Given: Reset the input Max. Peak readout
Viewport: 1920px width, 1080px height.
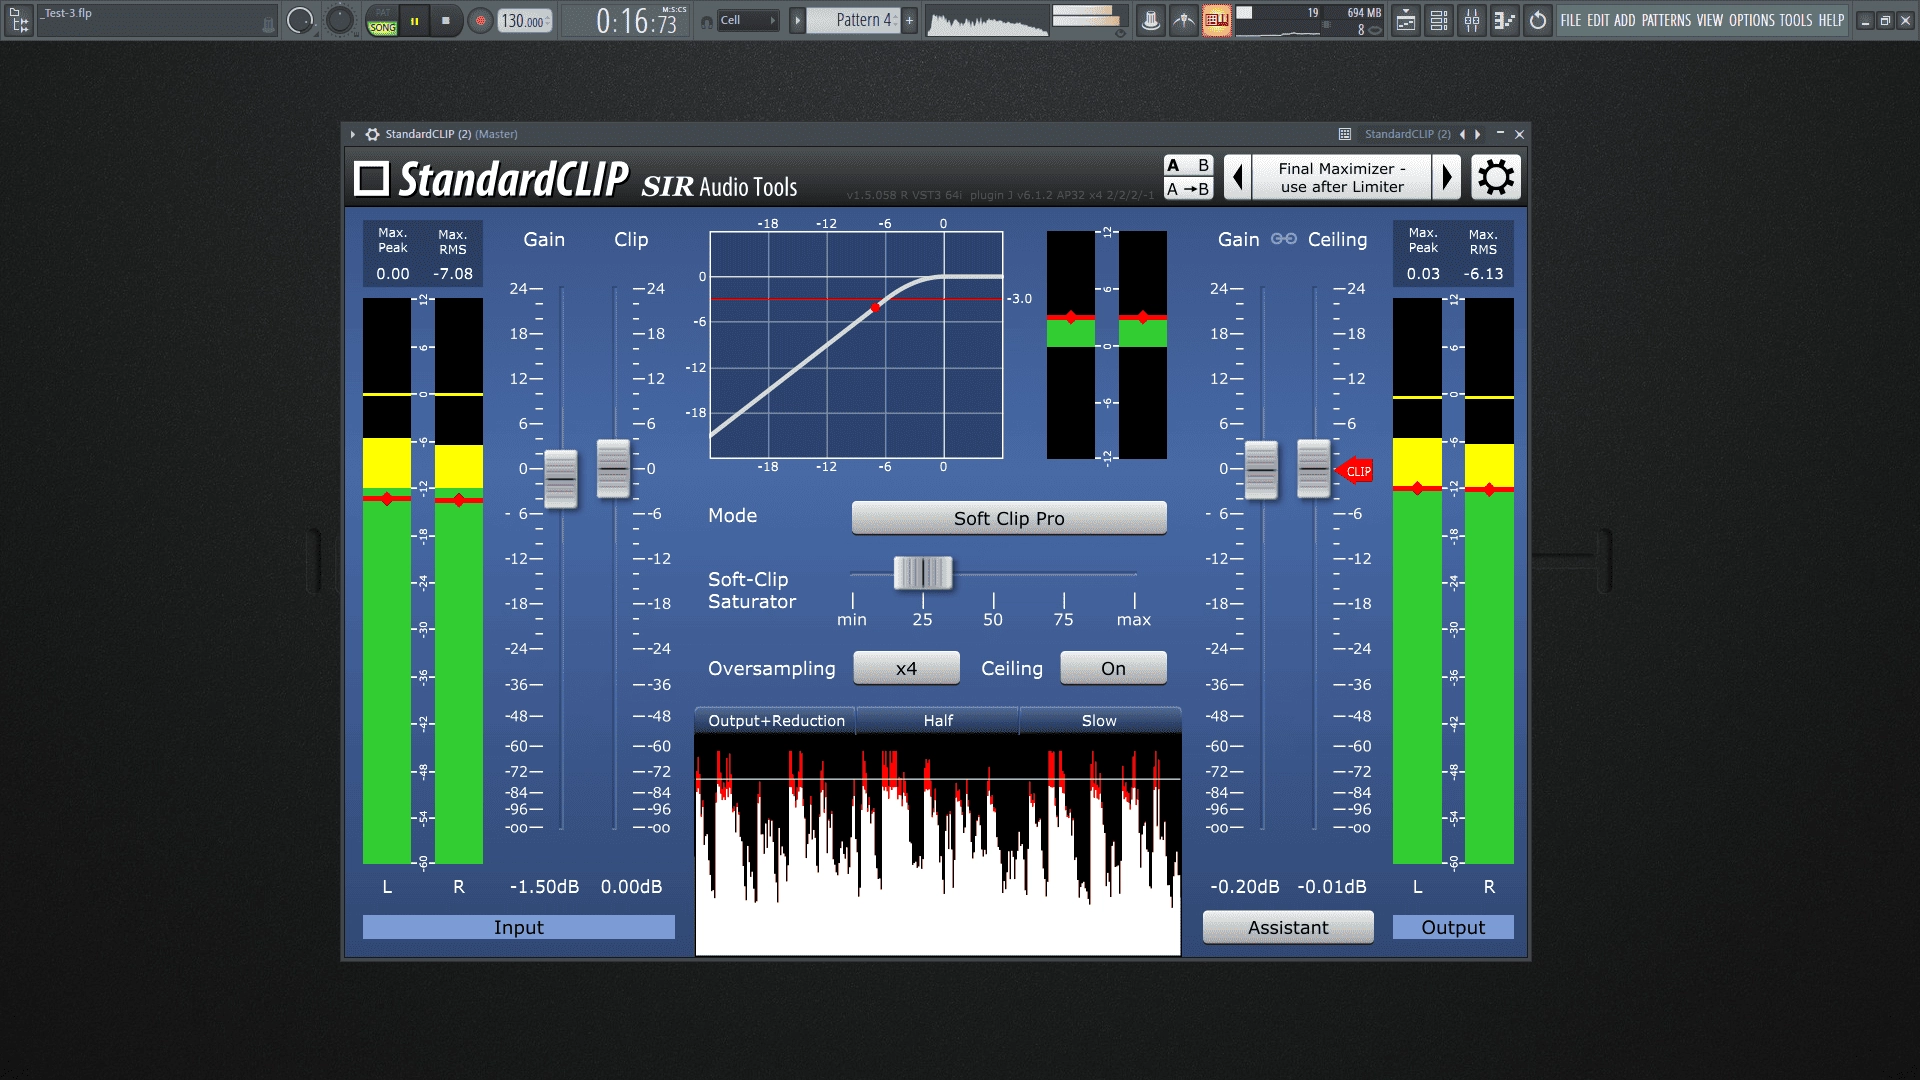Looking at the screenshot, I should click(x=393, y=273).
